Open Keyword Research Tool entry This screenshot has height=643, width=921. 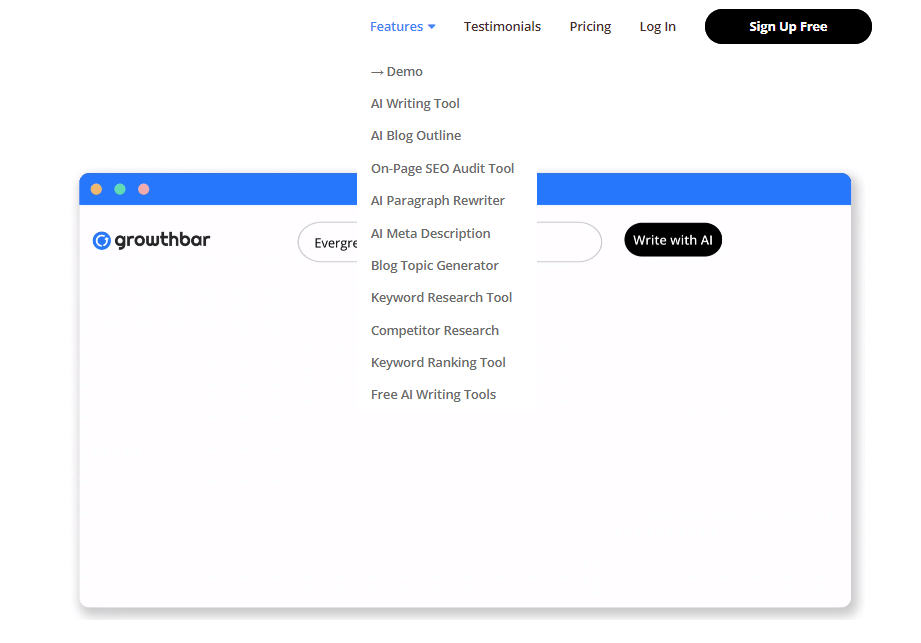[x=441, y=298]
